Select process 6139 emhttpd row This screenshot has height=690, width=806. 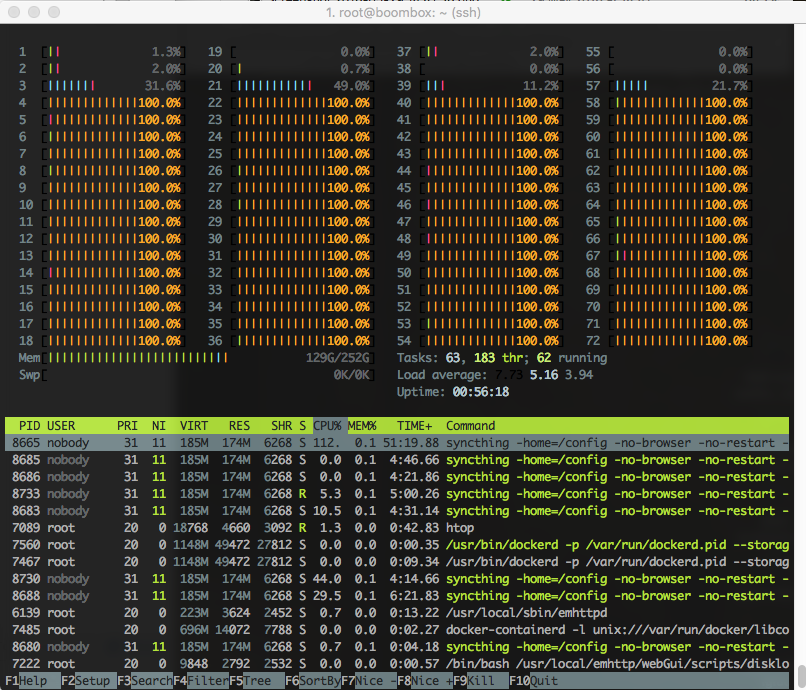[x=397, y=613]
